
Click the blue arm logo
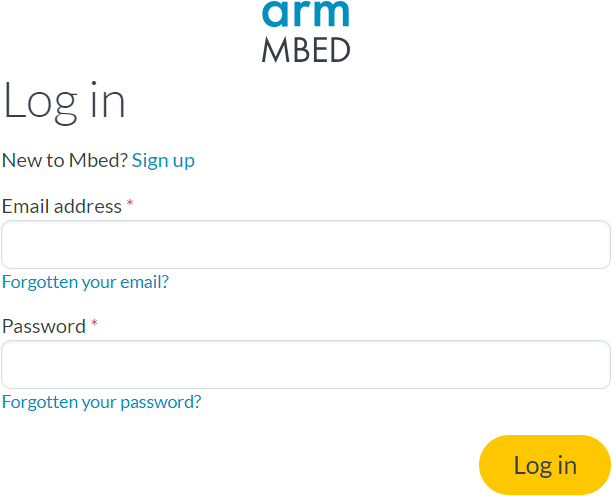306,14
